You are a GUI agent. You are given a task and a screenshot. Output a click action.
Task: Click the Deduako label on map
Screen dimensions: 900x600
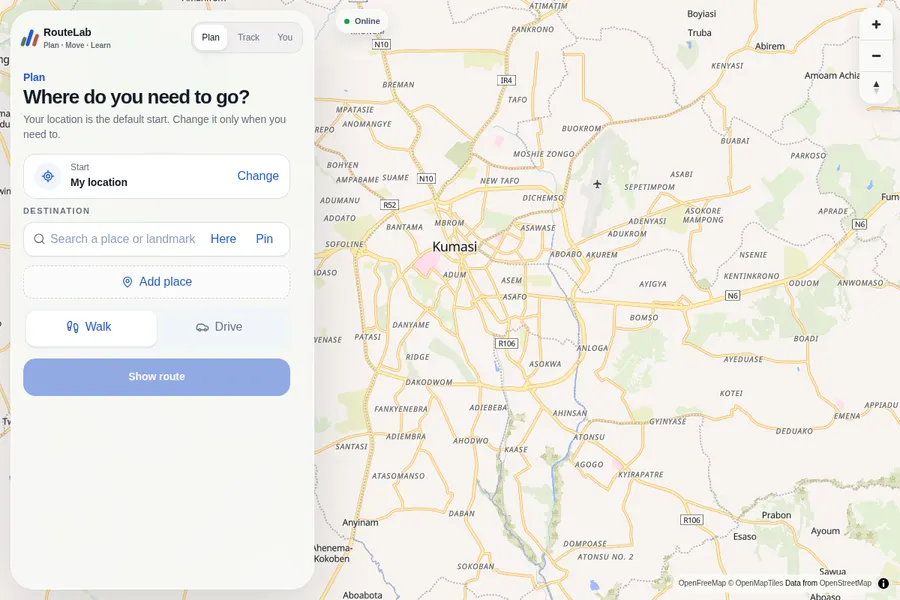point(794,431)
